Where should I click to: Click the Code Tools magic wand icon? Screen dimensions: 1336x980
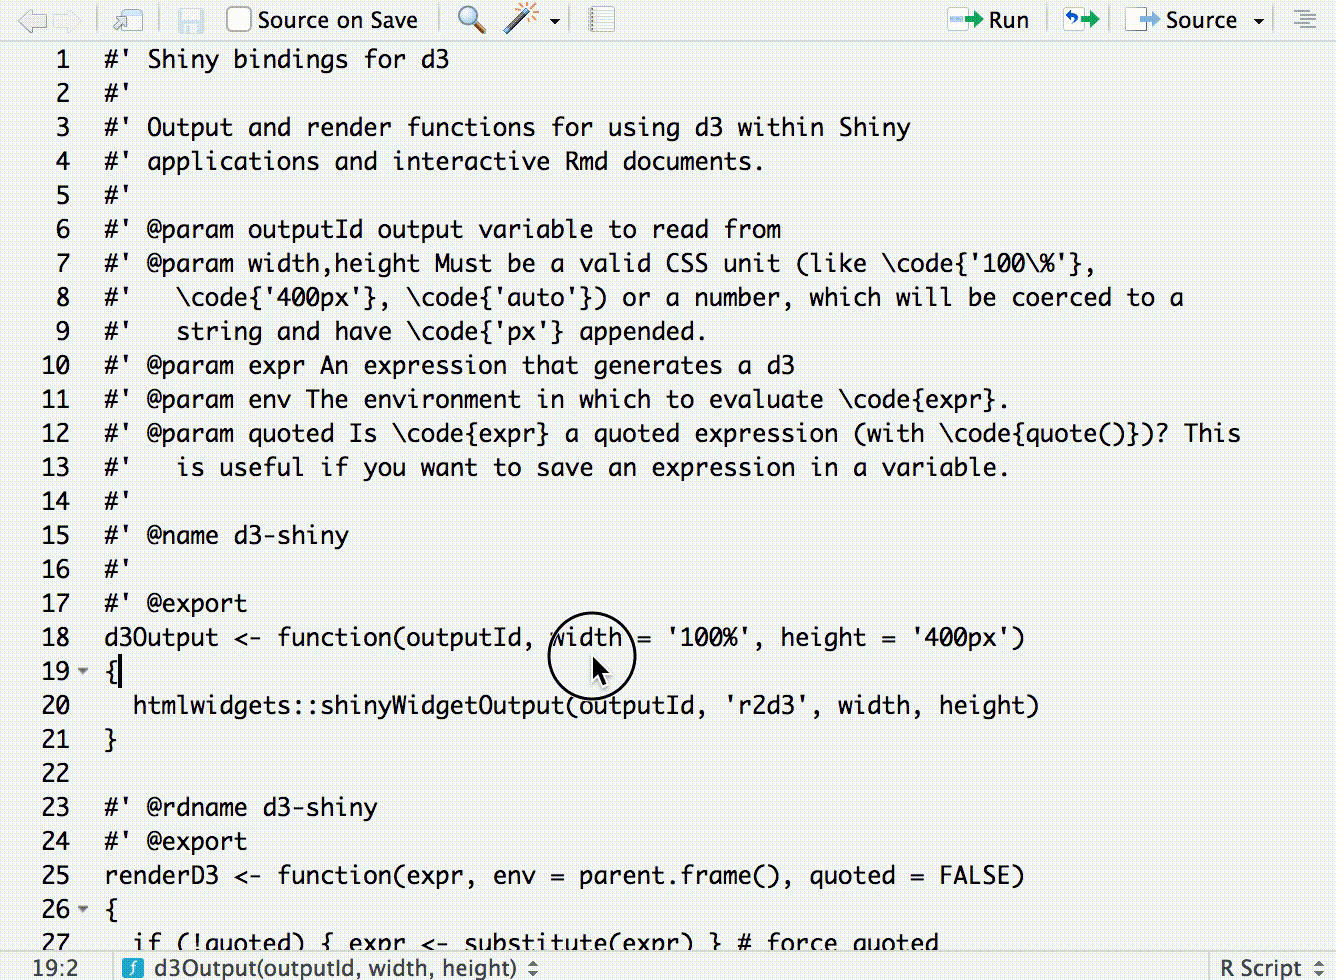[514, 19]
